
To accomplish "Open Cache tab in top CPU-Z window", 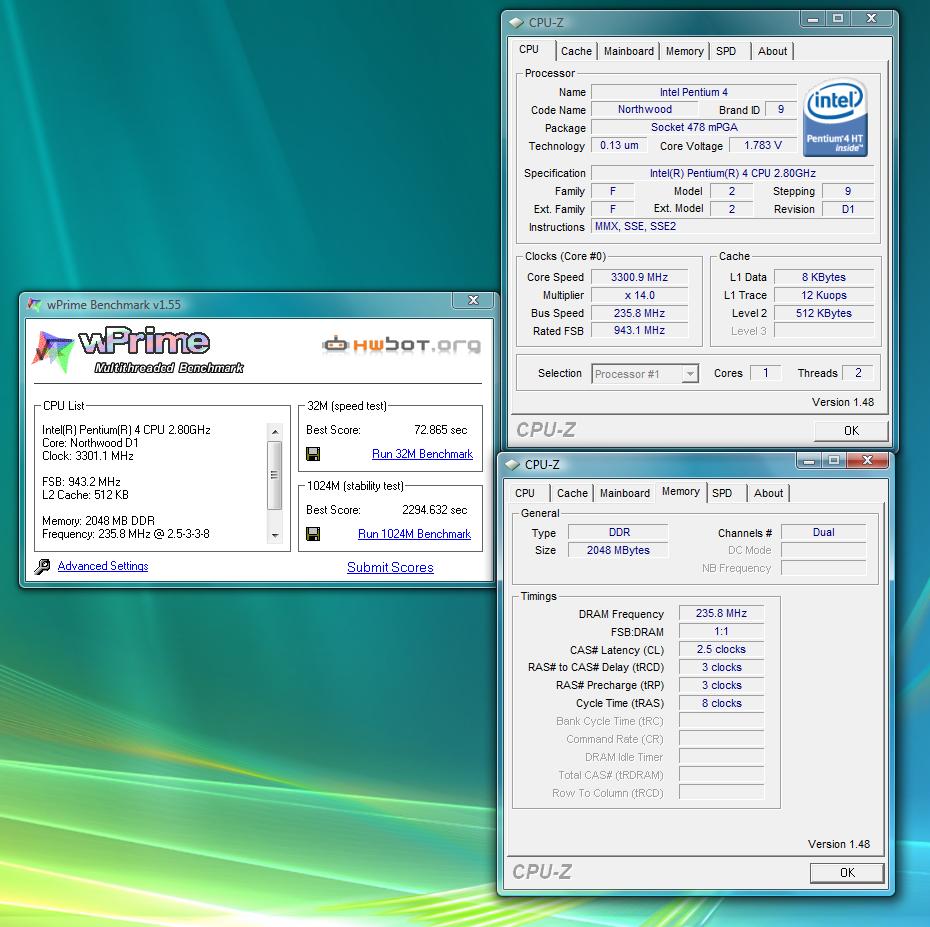I will pos(576,51).
